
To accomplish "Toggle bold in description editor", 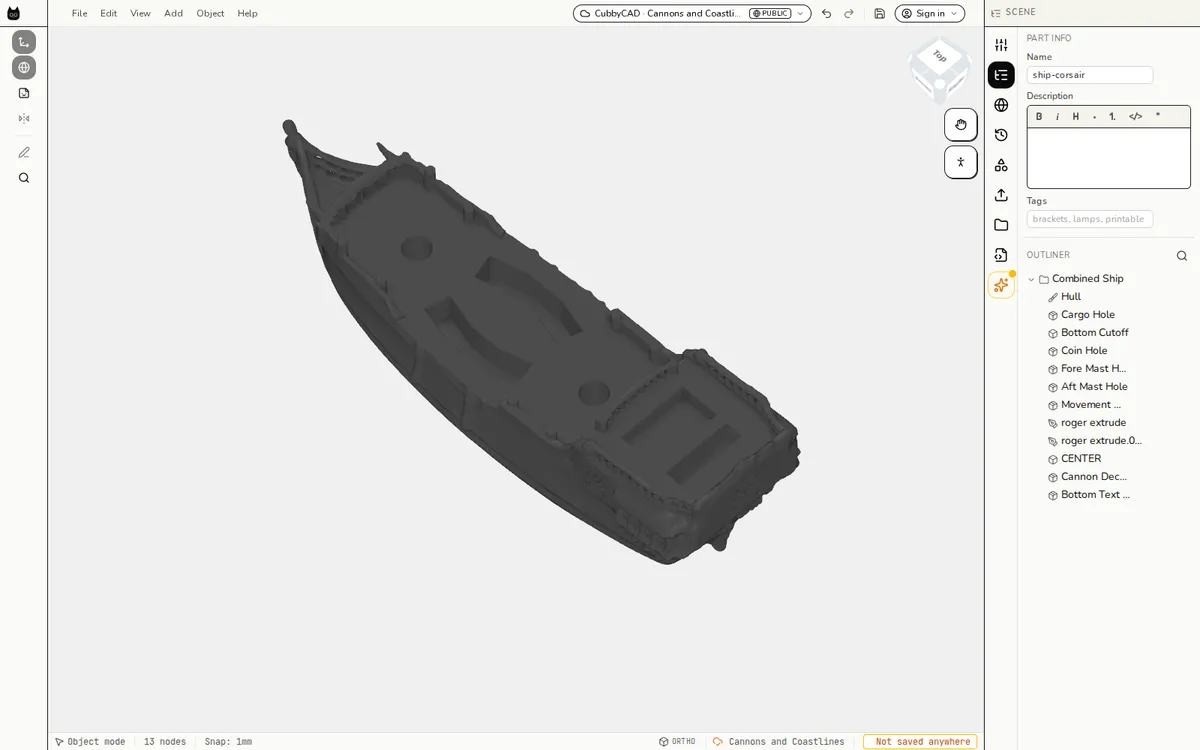I will 1039,116.
